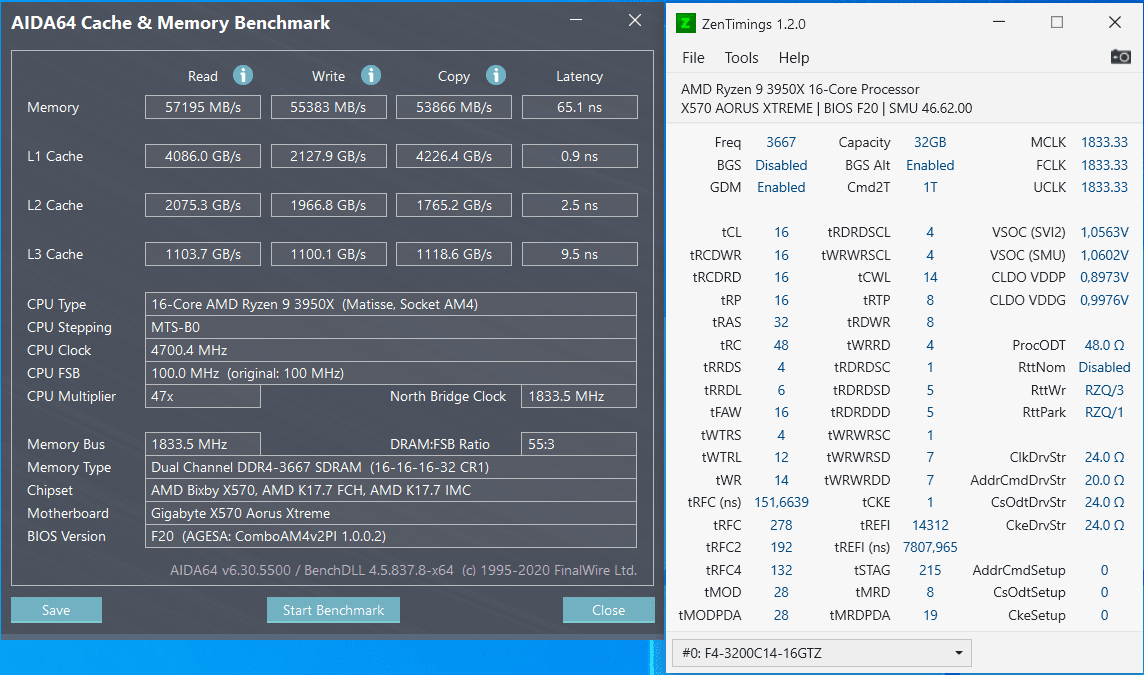Select the Memory Read value 57195 MB/s
Image resolution: width=1144 pixels, height=675 pixels.
tap(203, 107)
